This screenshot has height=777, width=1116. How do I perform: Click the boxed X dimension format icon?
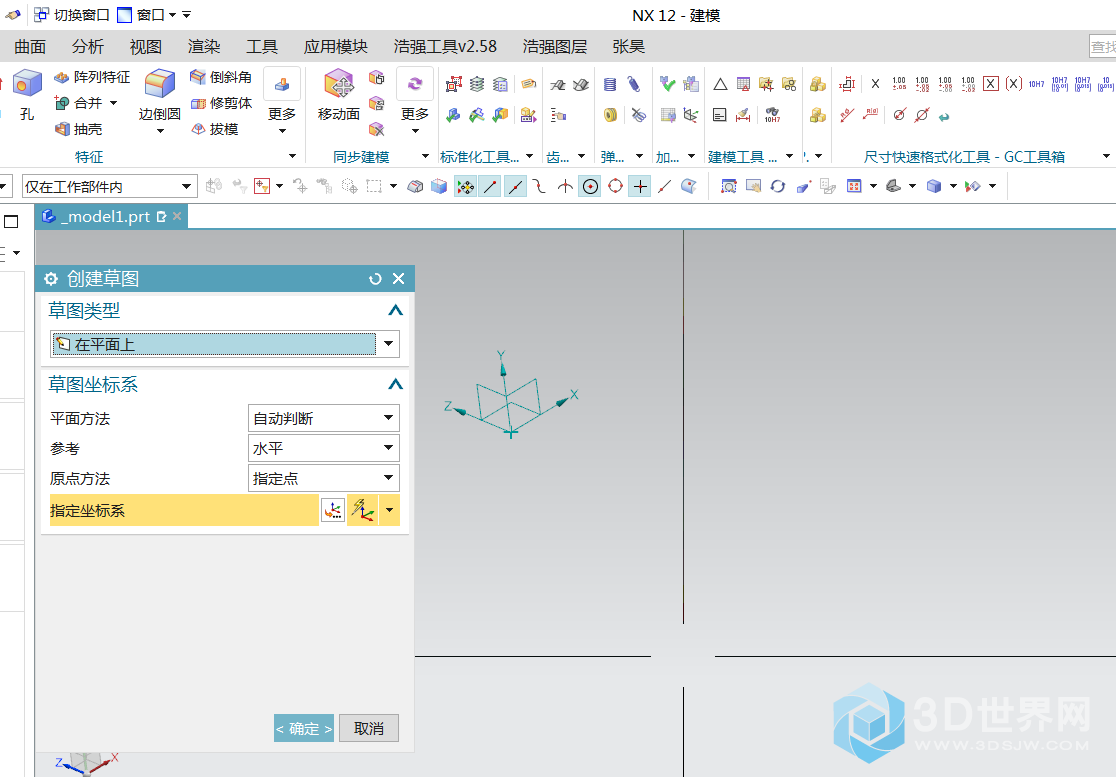[x=991, y=84]
